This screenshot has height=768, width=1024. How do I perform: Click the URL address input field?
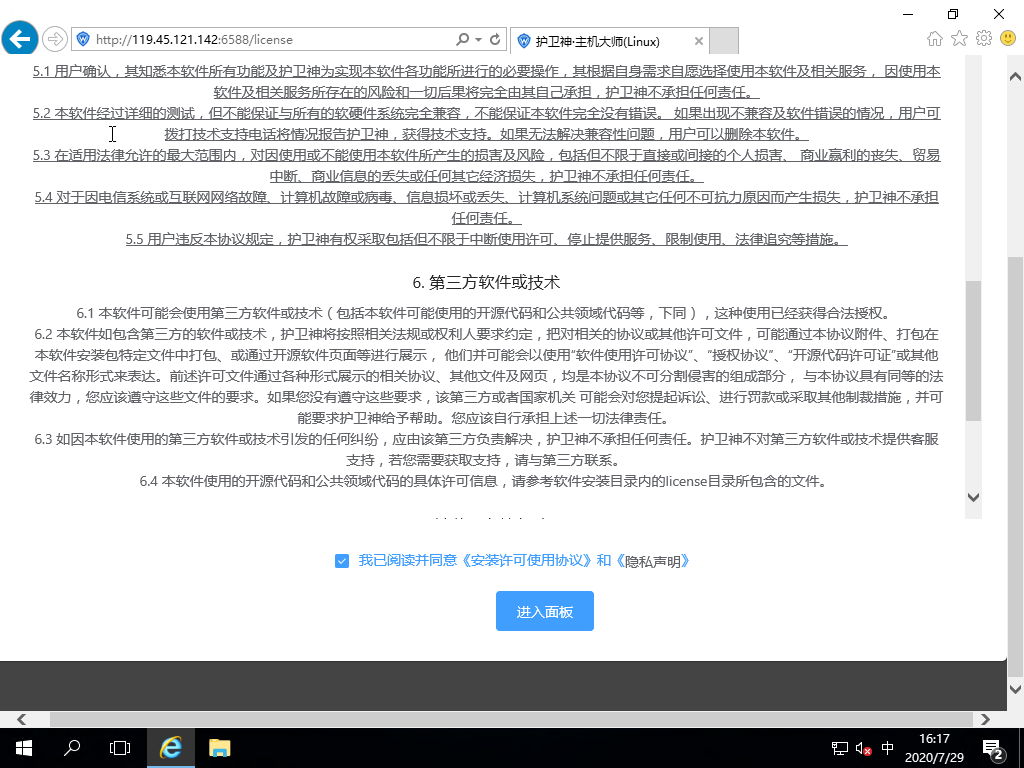(270, 40)
